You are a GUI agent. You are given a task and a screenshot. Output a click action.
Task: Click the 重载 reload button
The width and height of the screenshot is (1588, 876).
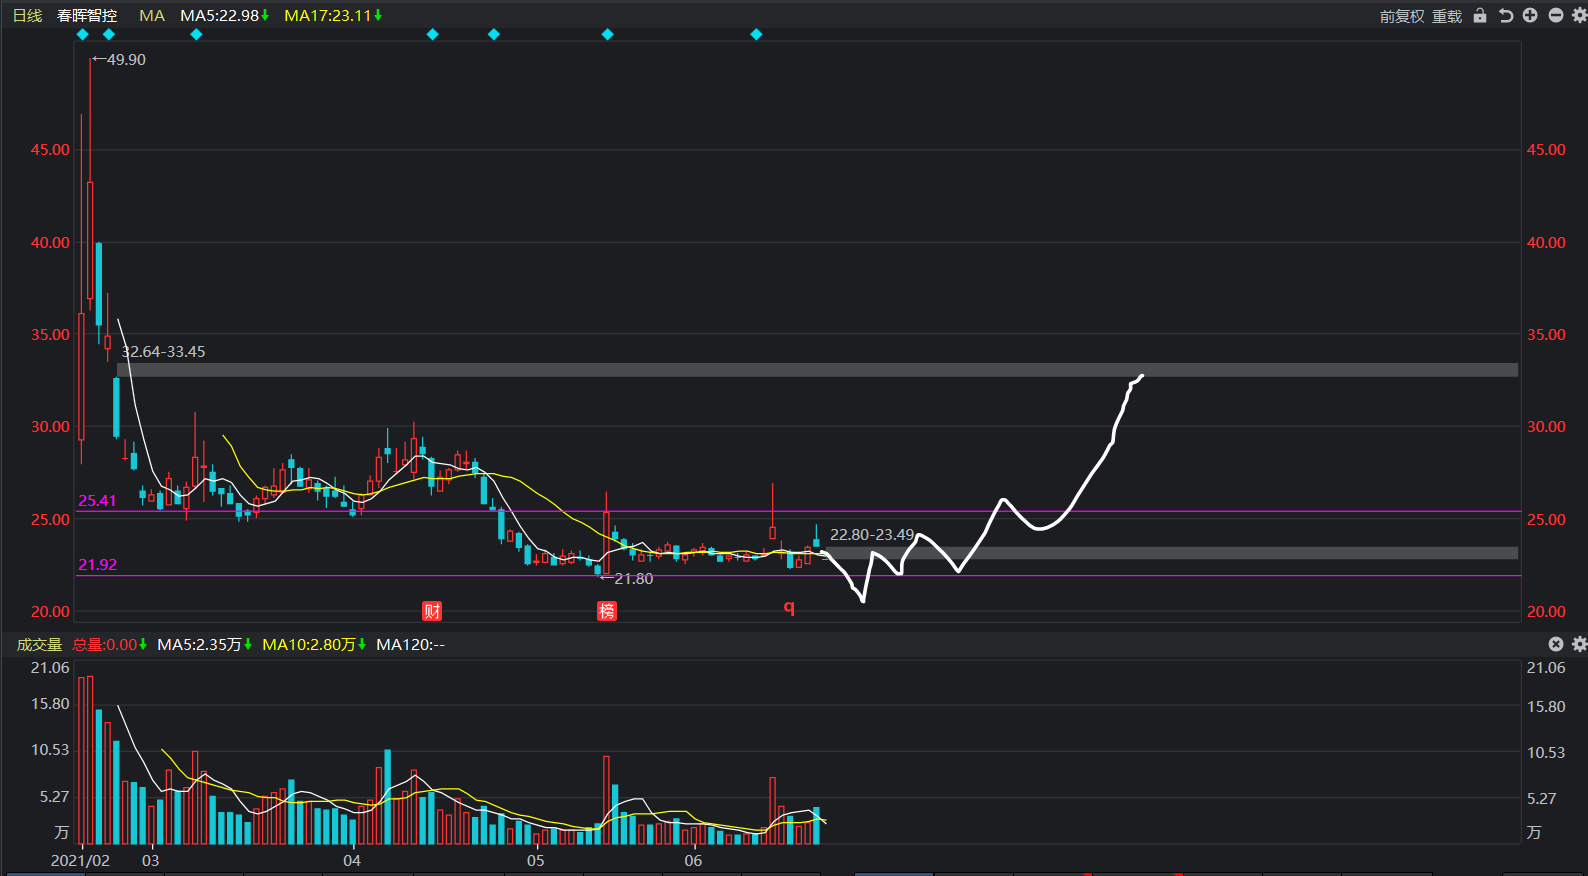1447,16
